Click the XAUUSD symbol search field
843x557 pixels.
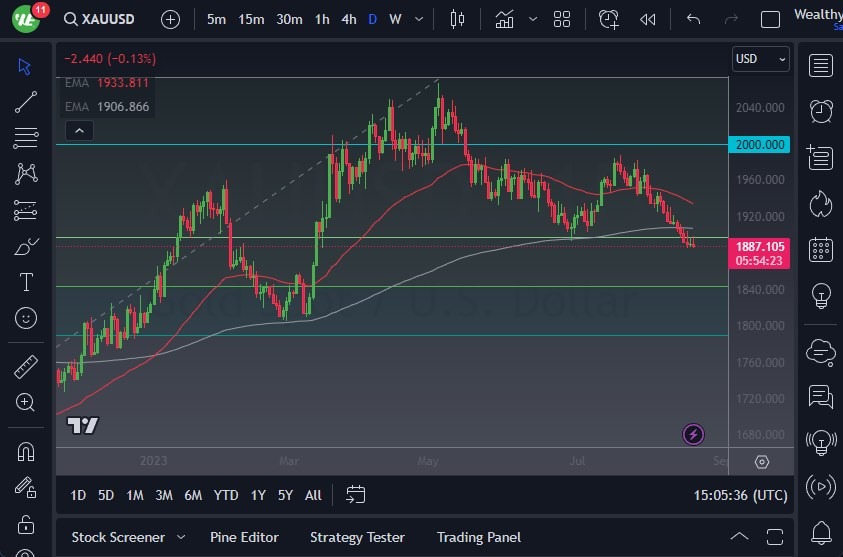point(103,19)
